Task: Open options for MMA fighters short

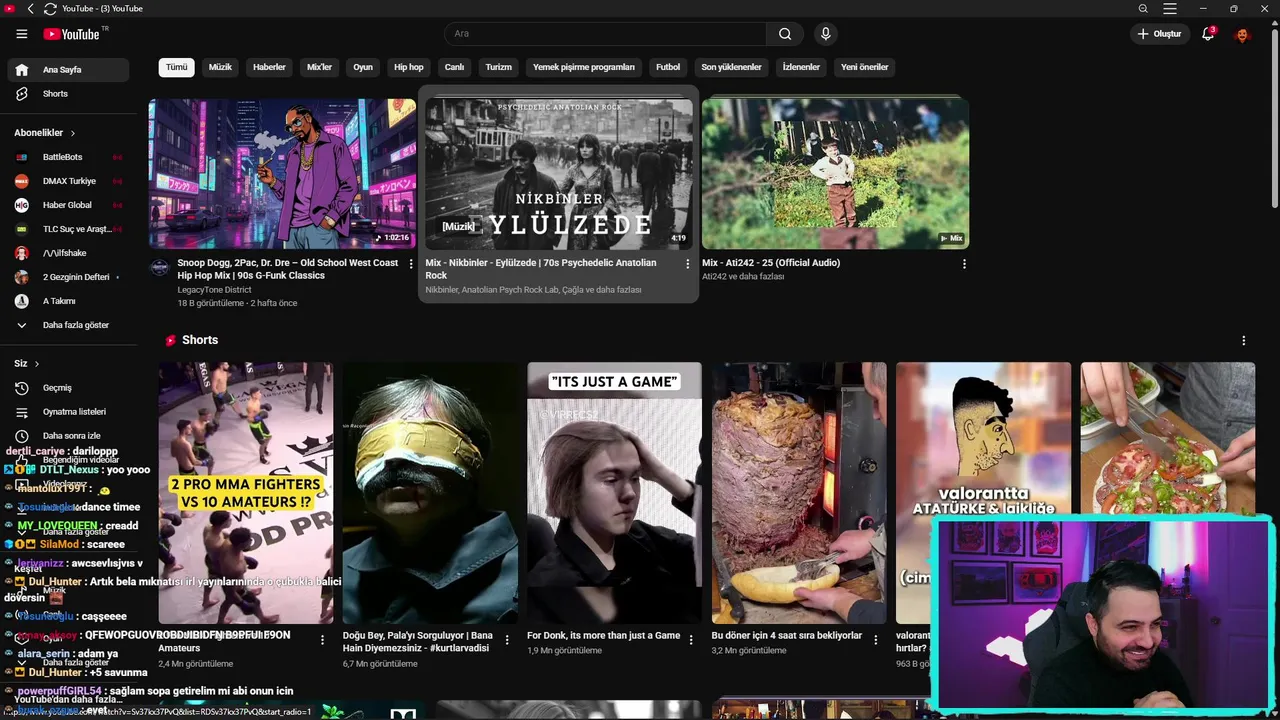Action: coord(322,640)
